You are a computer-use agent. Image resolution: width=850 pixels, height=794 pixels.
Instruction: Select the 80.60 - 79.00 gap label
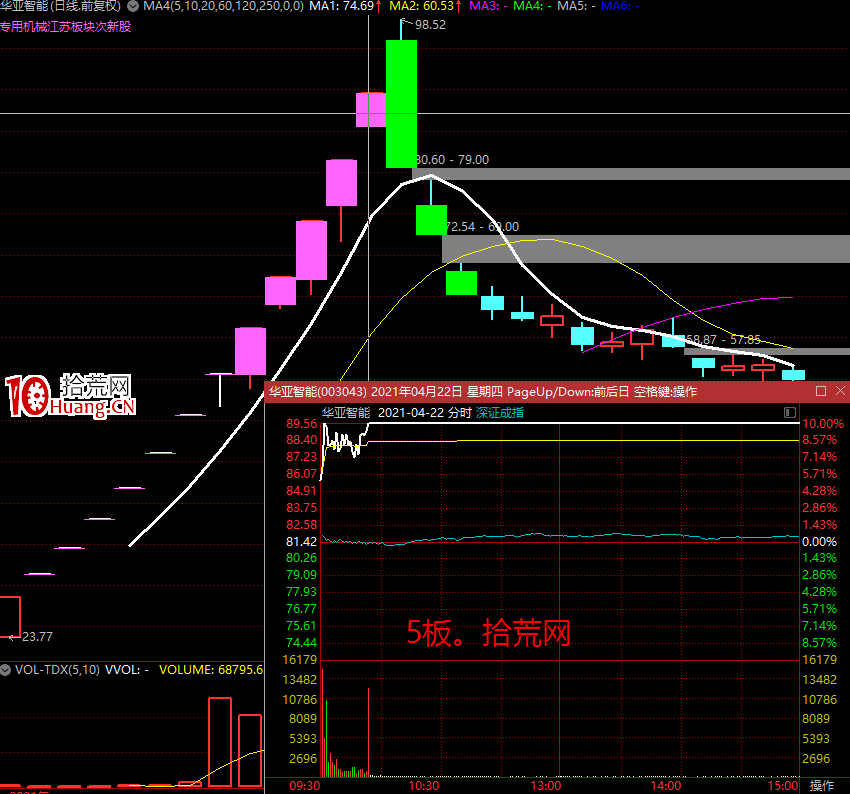click(452, 160)
